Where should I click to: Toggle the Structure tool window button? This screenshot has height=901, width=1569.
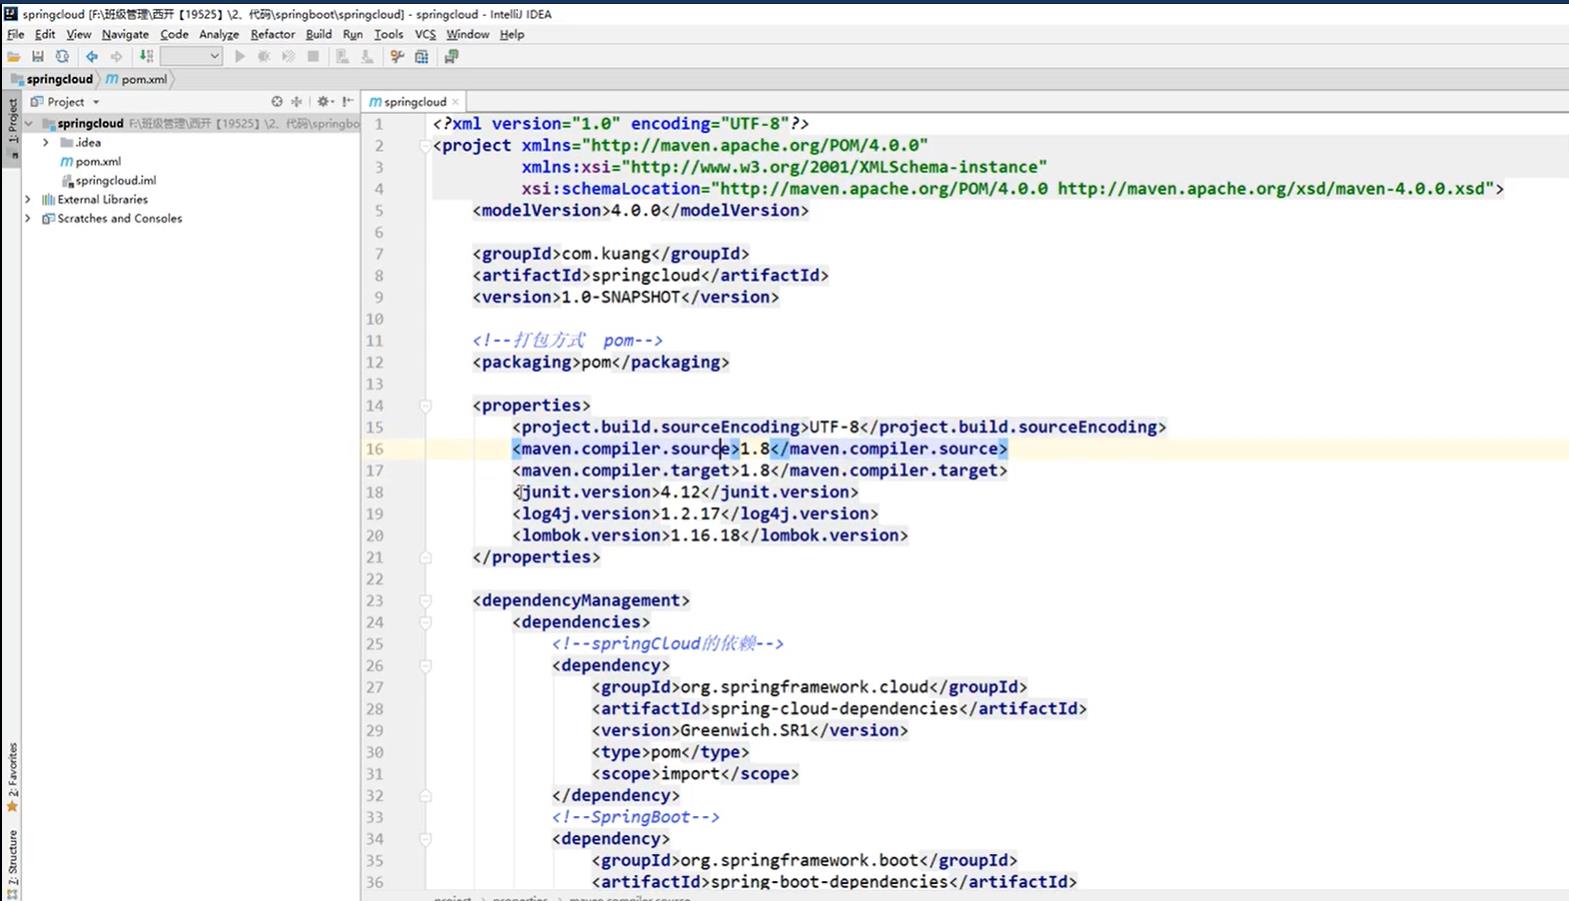tap(12, 863)
